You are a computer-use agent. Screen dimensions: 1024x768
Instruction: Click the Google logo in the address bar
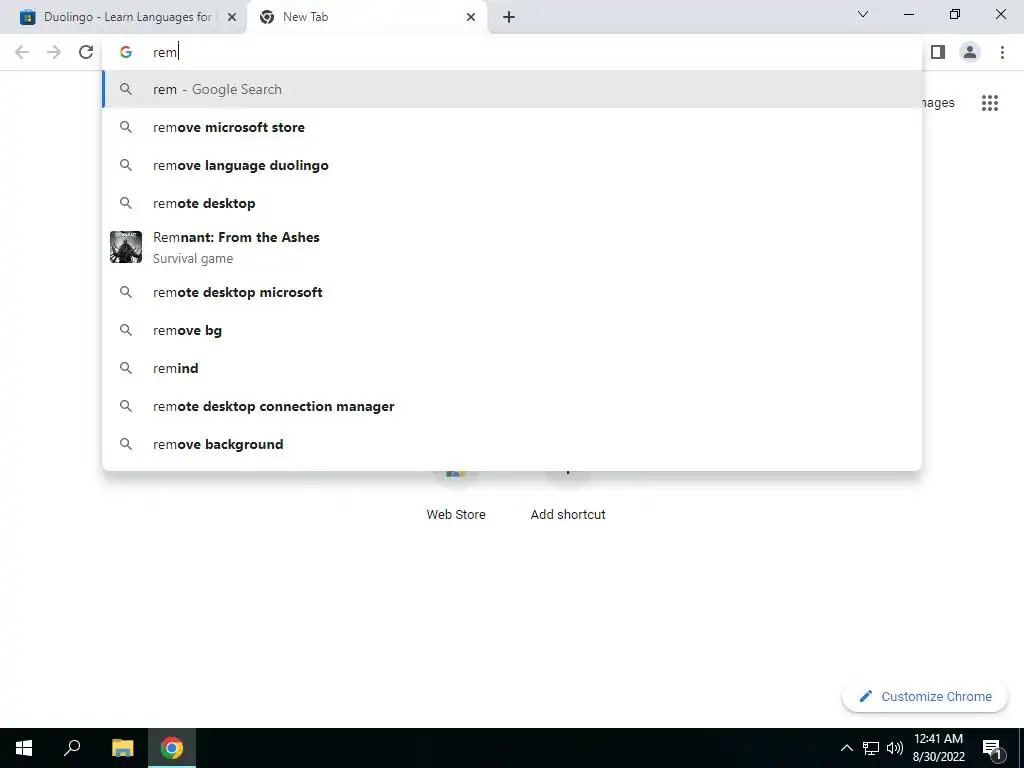coord(126,52)
